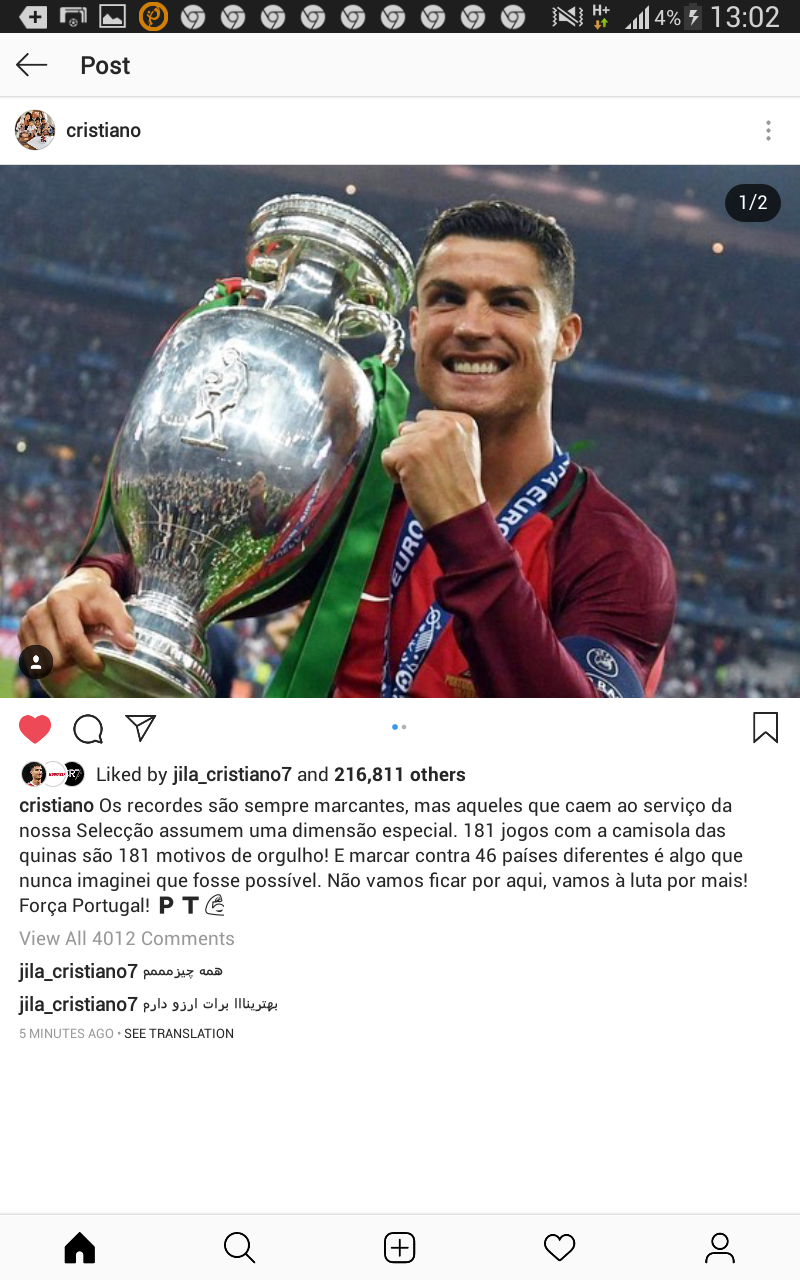Tap the battery status icon in status bar
This screenshot has width=800, height=1280.
693,17
